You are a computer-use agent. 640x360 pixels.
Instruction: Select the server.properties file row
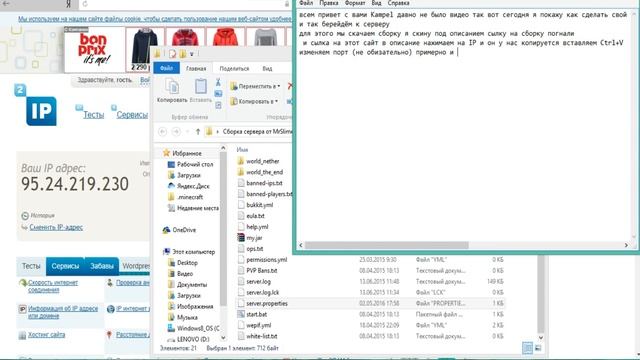pos(370,303)
